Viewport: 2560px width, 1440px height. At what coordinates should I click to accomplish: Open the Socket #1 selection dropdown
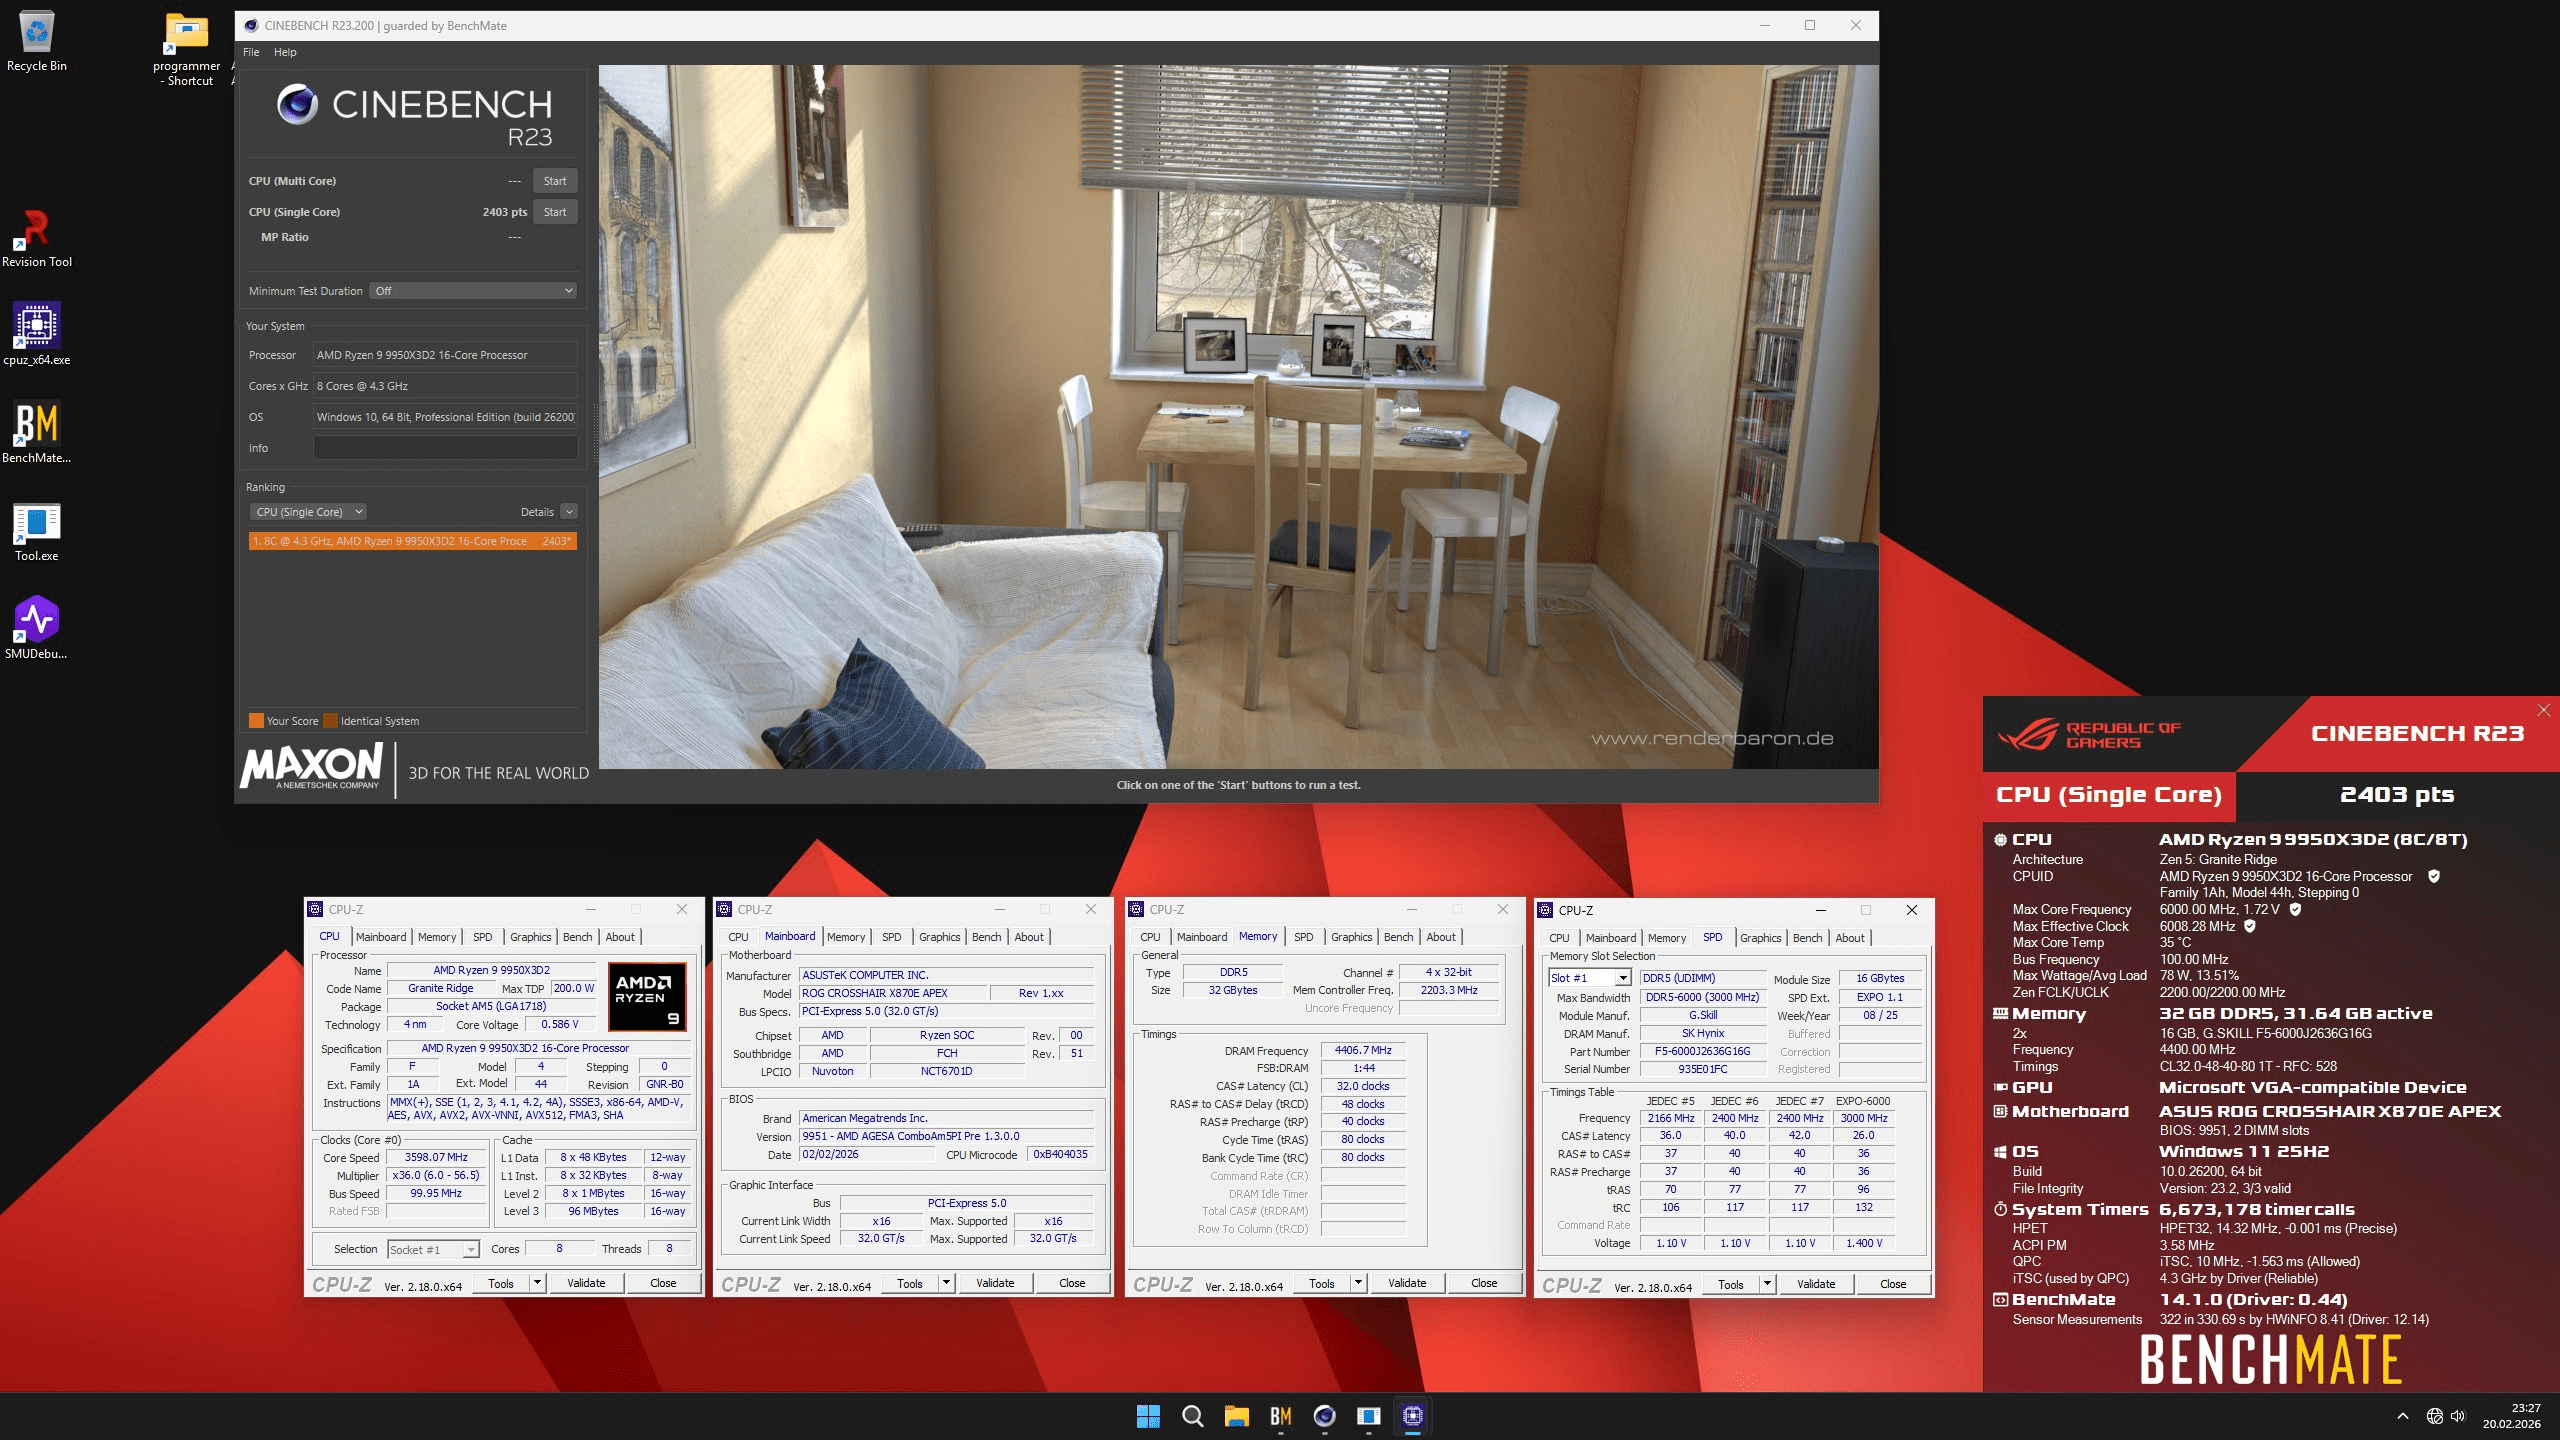pyautogui.click(x=433, y=1249)
